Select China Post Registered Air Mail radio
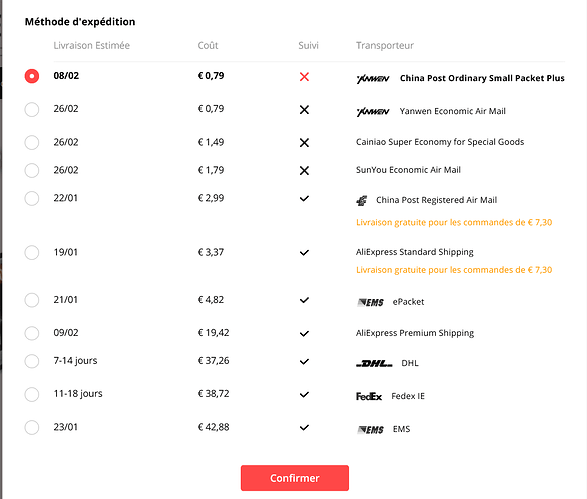The image size is (587, 499). pos(32,198)
